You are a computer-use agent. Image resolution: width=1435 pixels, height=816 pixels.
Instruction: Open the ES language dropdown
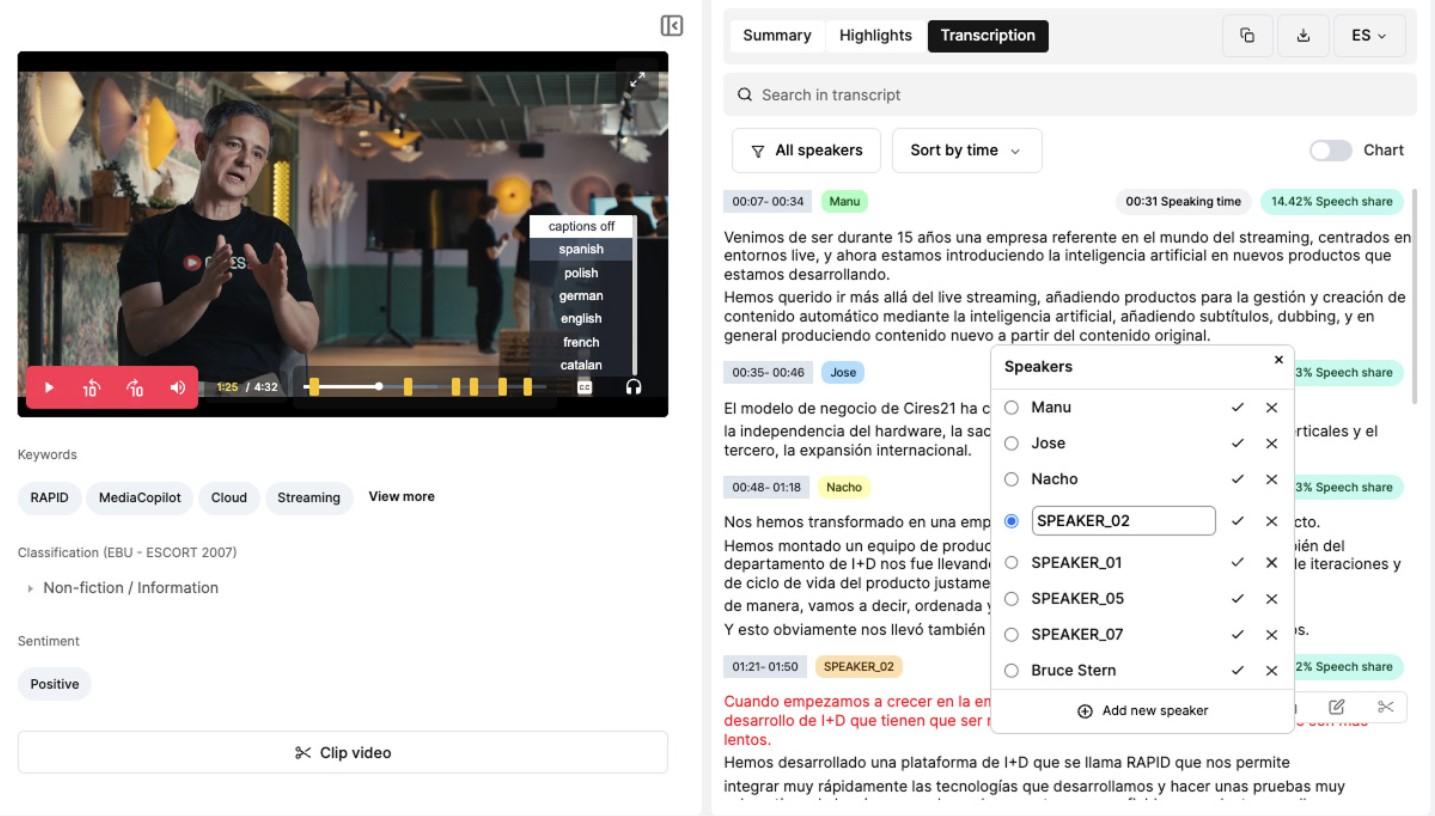[x=1369, y=36]
